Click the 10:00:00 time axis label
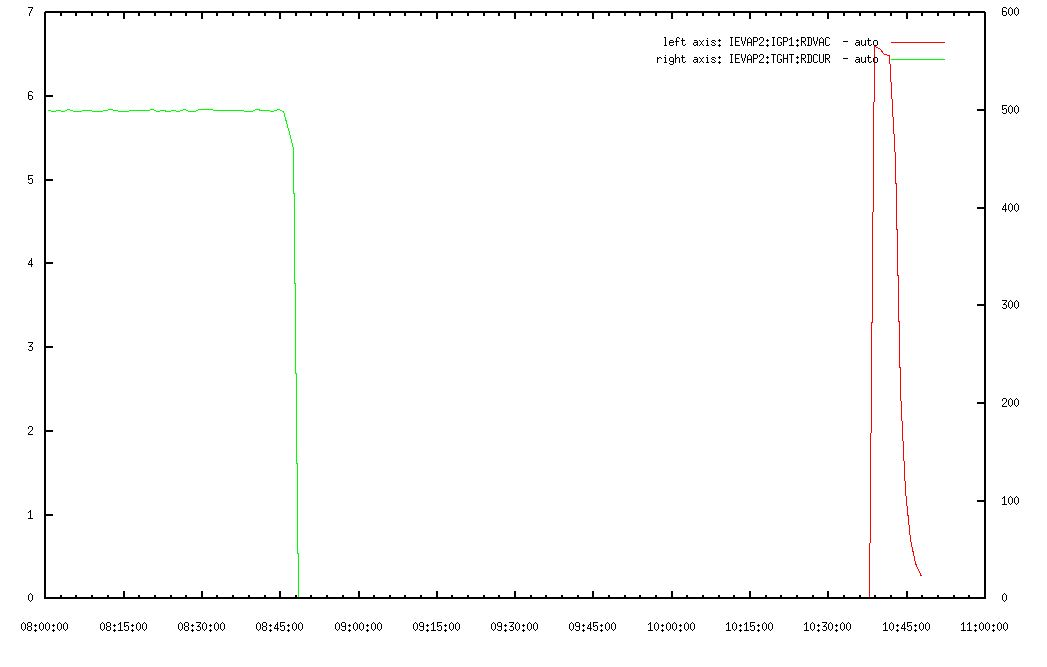 (x=671, y=627)
